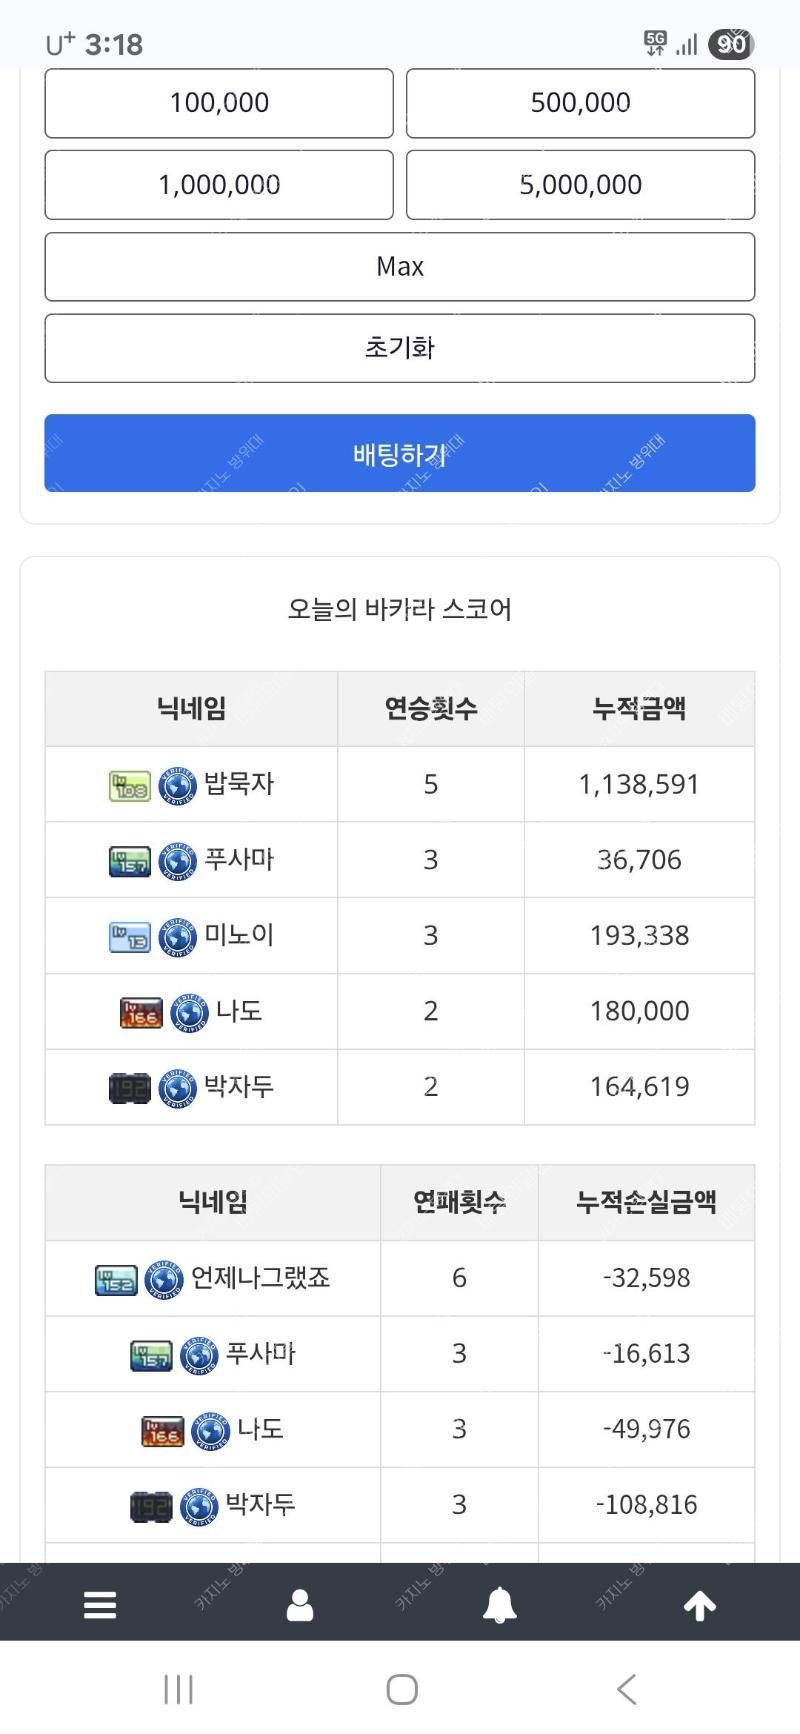Set bet to Max
Screen dimensions: 800x1734
click(x=400, y=267)
